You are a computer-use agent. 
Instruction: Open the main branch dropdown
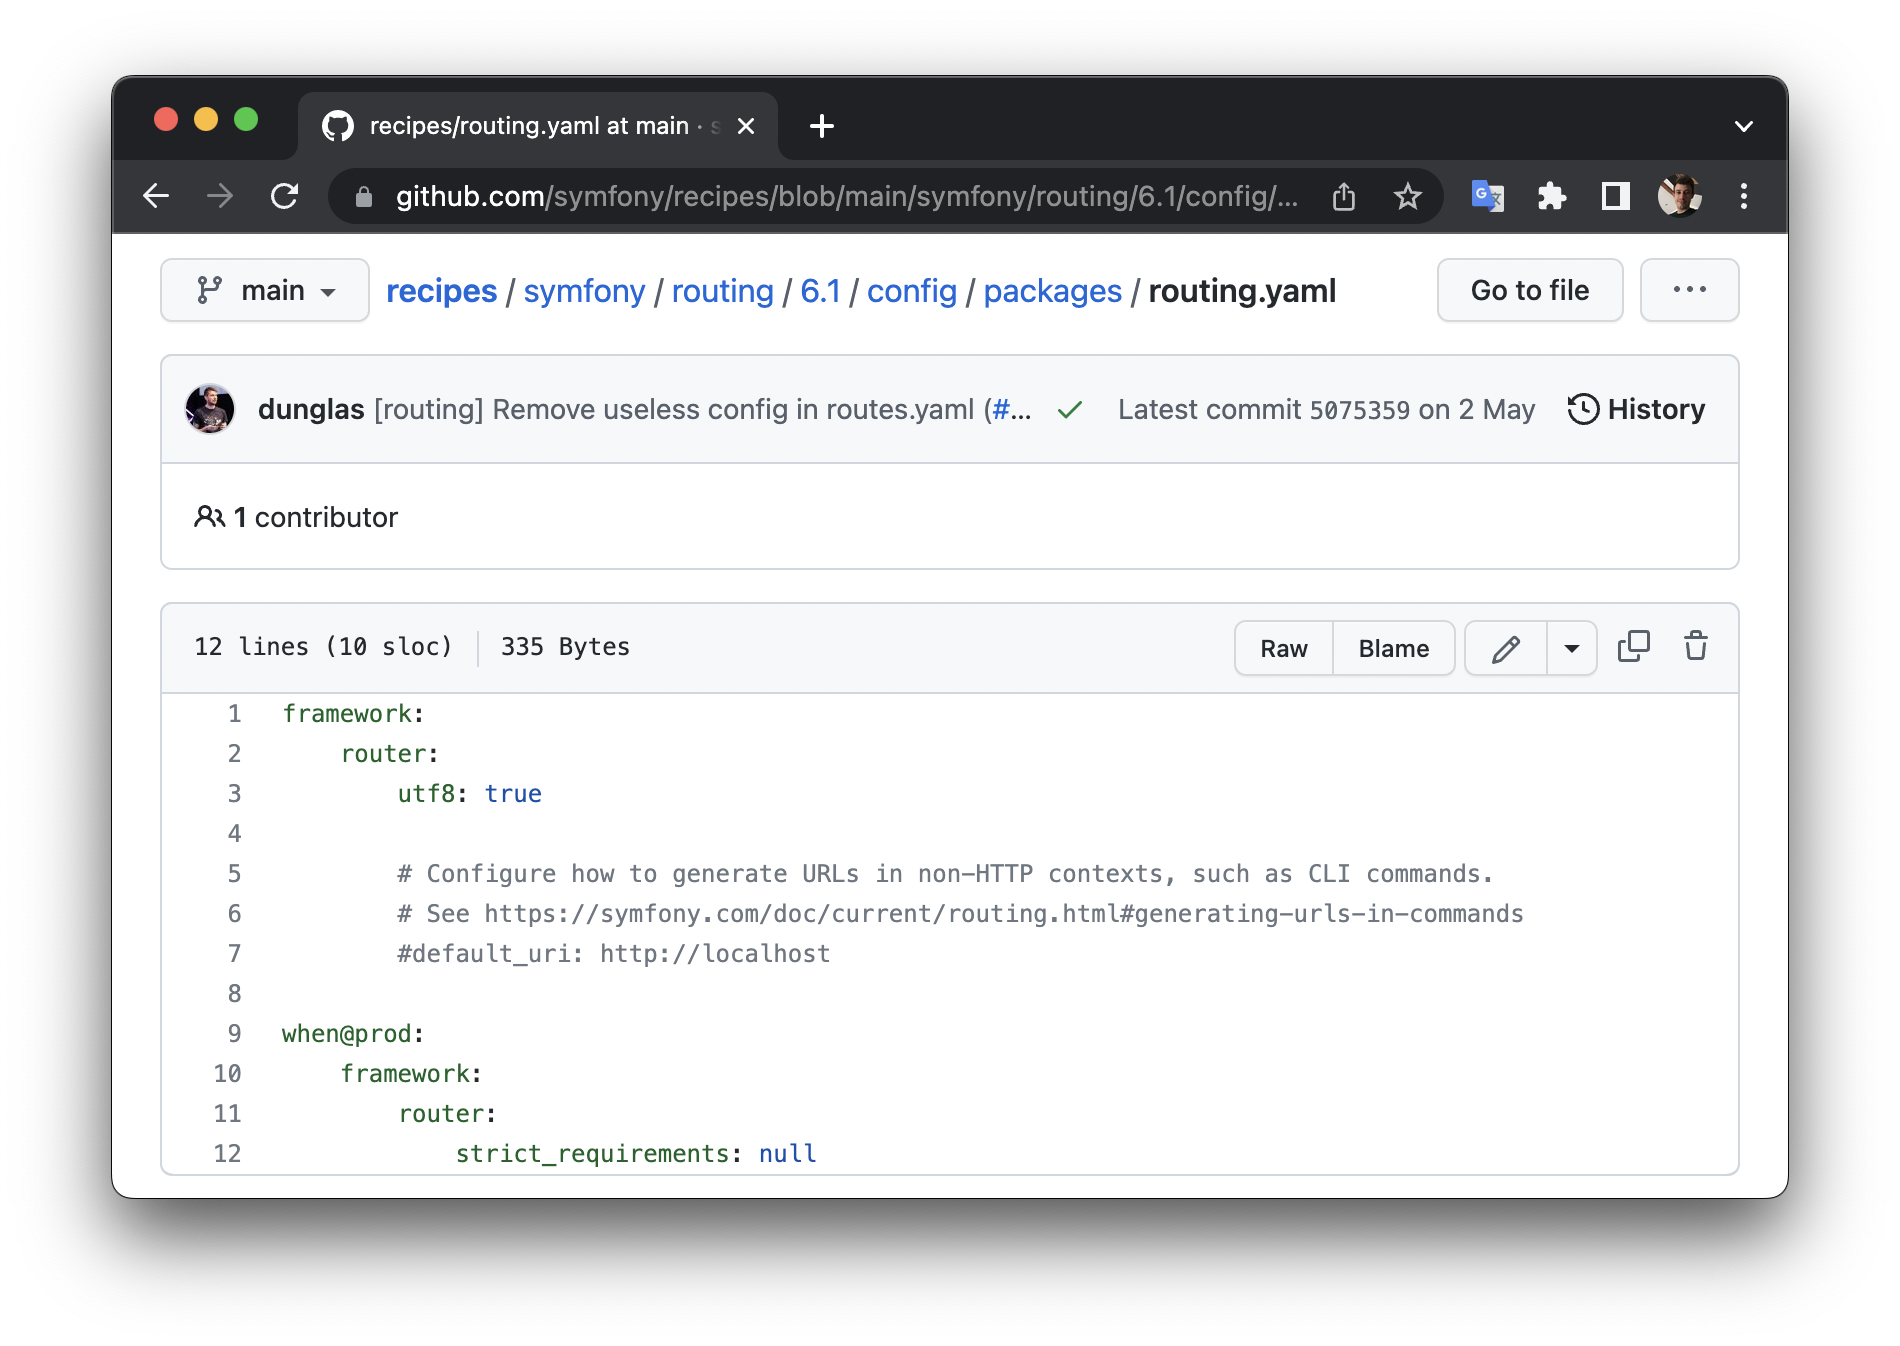(x=265, y=290)
